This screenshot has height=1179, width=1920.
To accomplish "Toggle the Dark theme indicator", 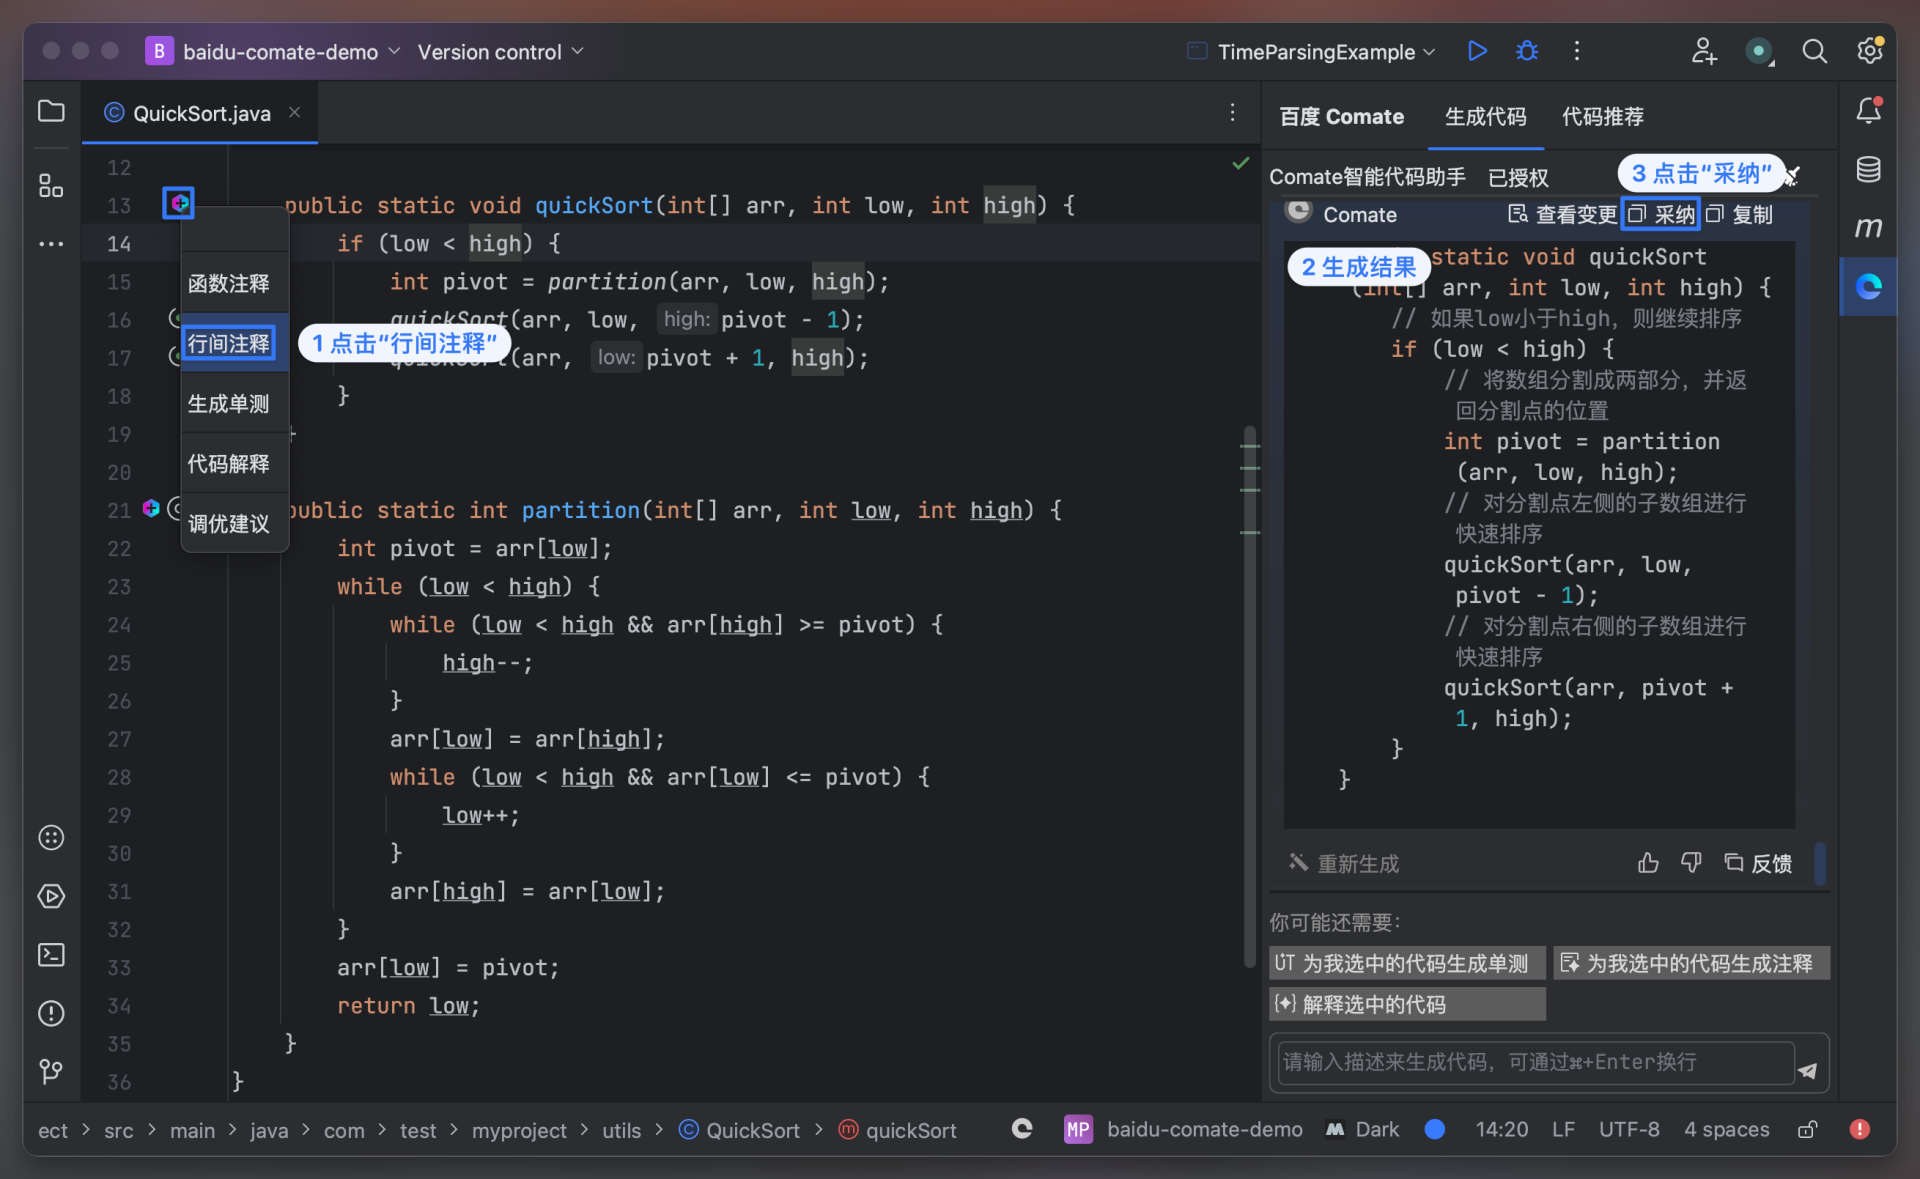I will tap(1364, 1129).
